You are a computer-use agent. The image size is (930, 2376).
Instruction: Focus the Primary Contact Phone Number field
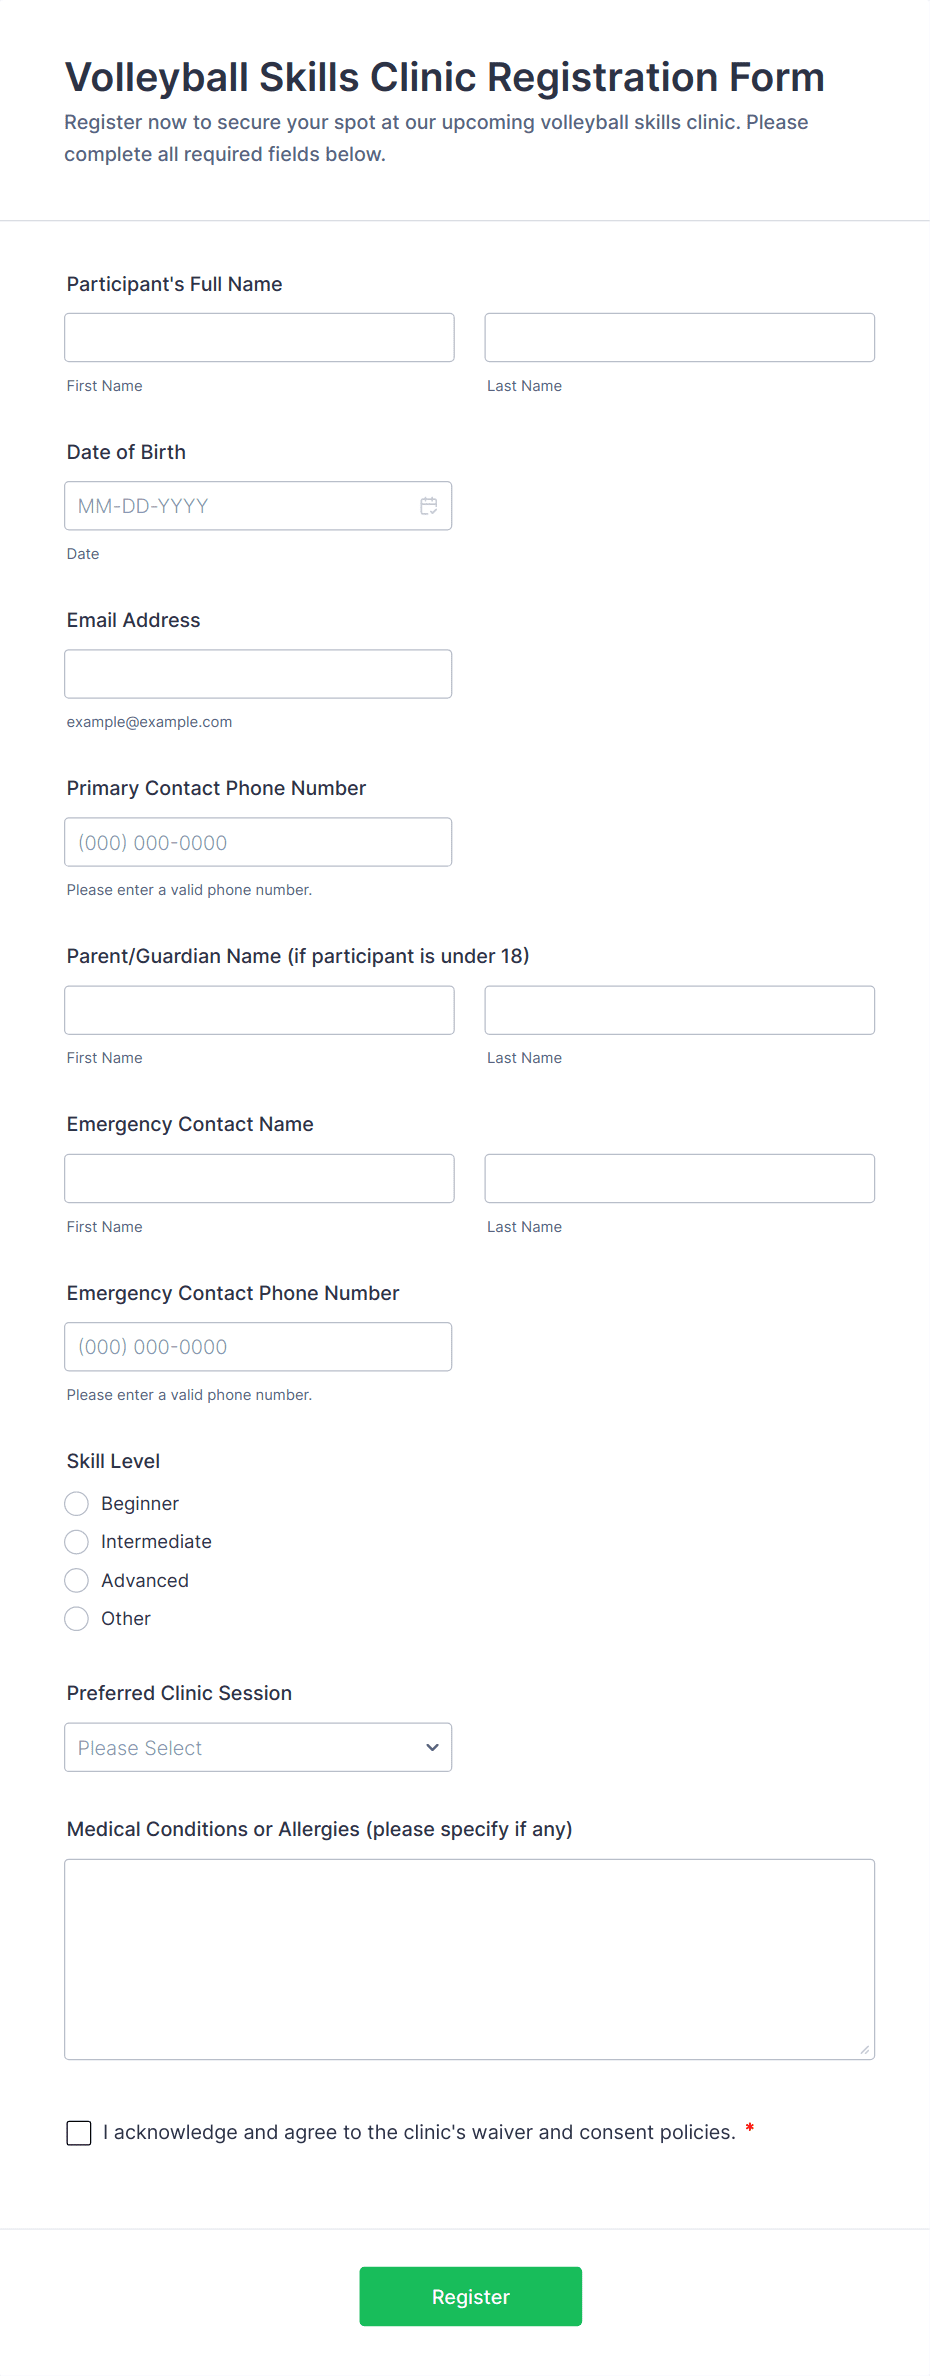258,842
